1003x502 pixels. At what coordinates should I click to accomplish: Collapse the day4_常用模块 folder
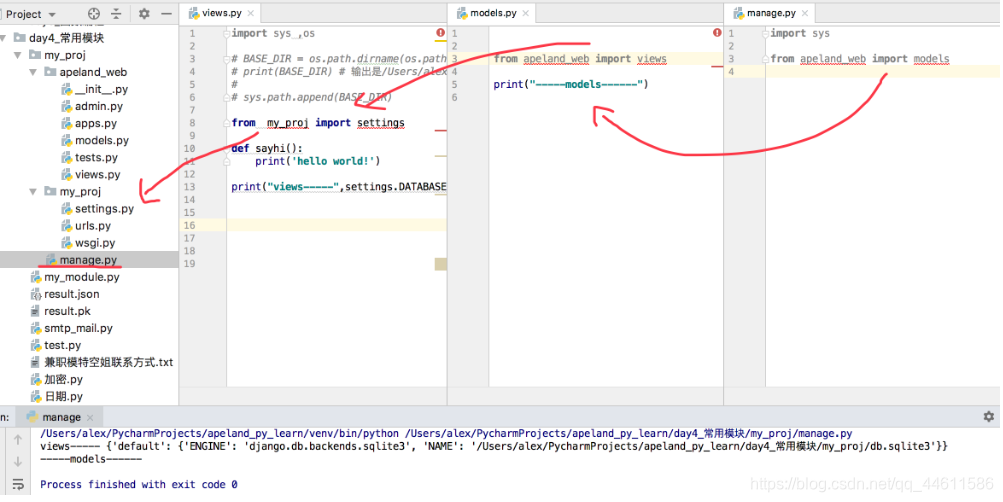pos(7,38)
